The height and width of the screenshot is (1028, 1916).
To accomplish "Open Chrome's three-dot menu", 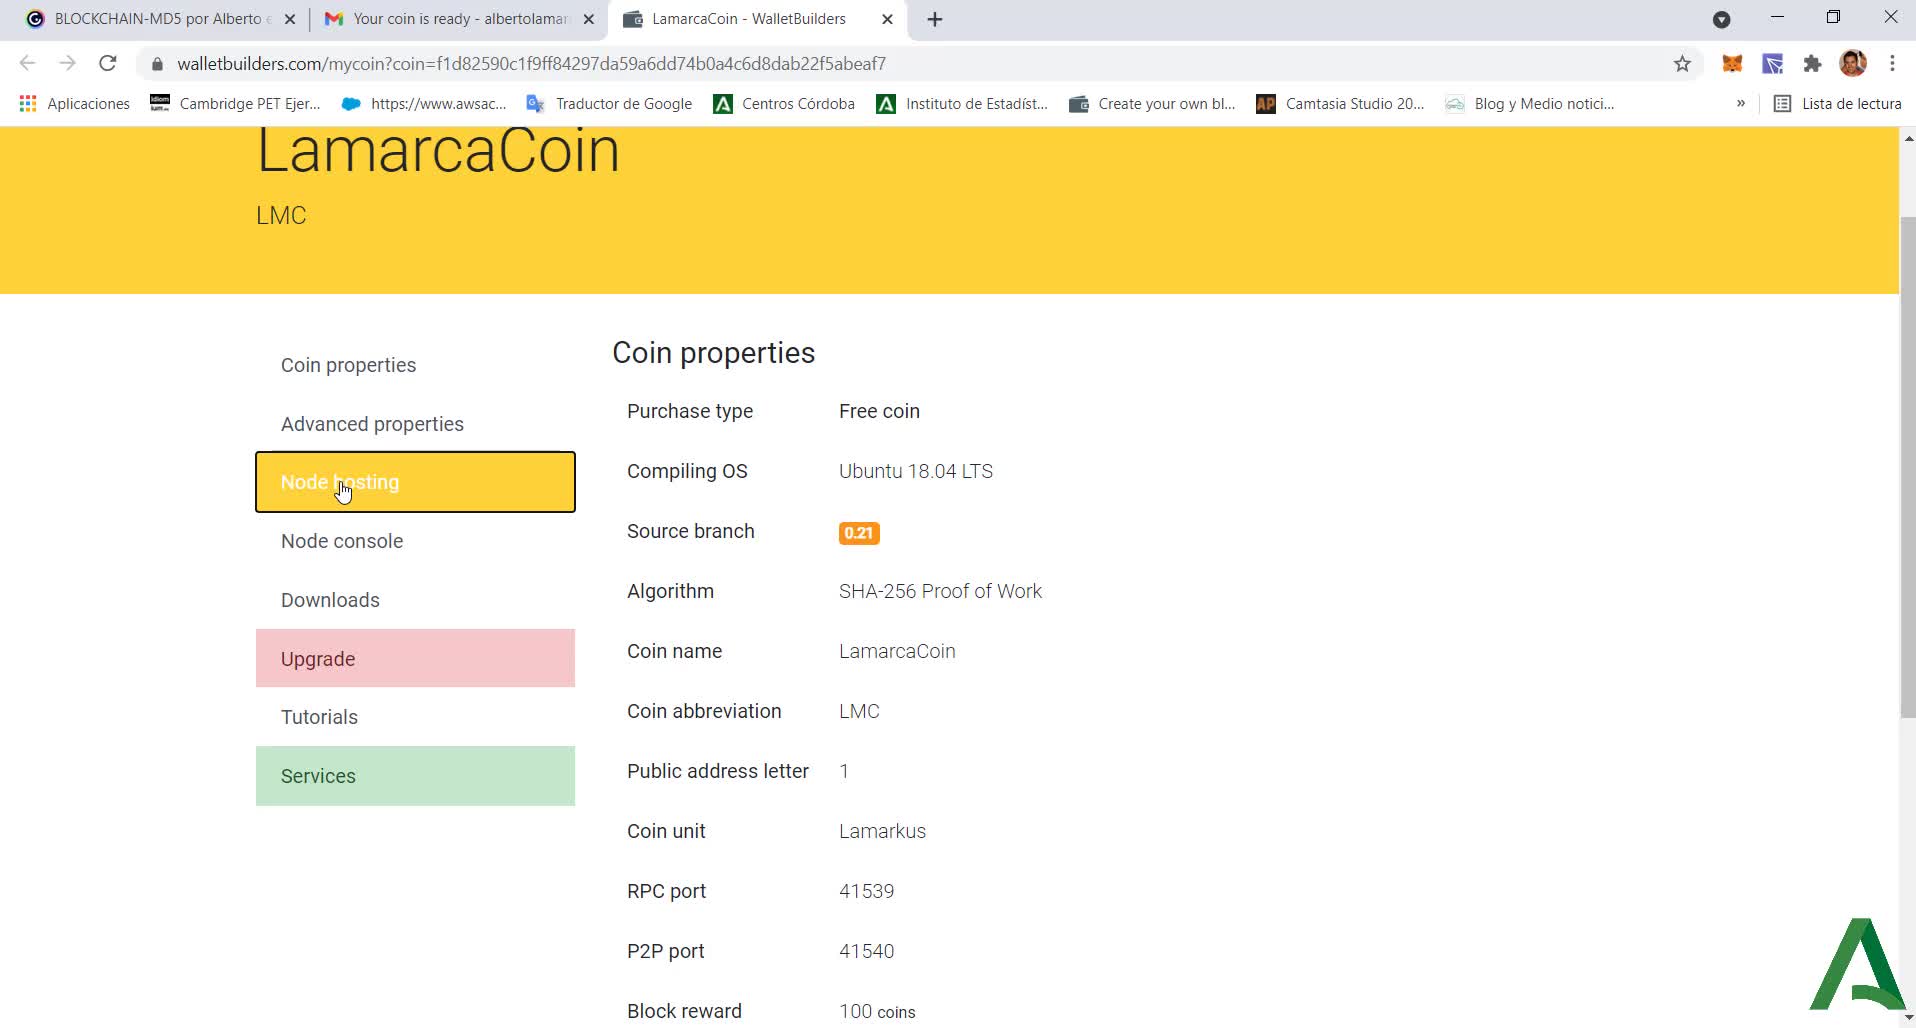I will [x=1891, y=63].
